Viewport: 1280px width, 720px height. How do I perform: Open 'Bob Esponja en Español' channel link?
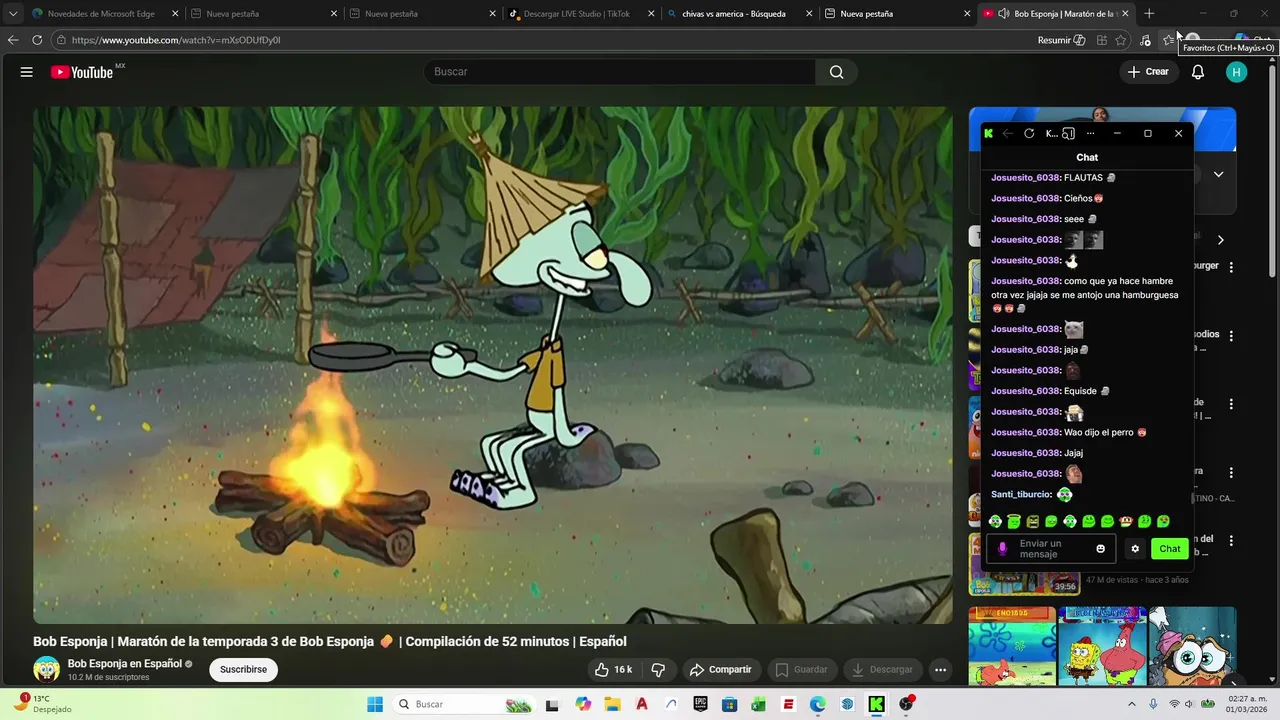pyautogui.click(x=125, y=663)
